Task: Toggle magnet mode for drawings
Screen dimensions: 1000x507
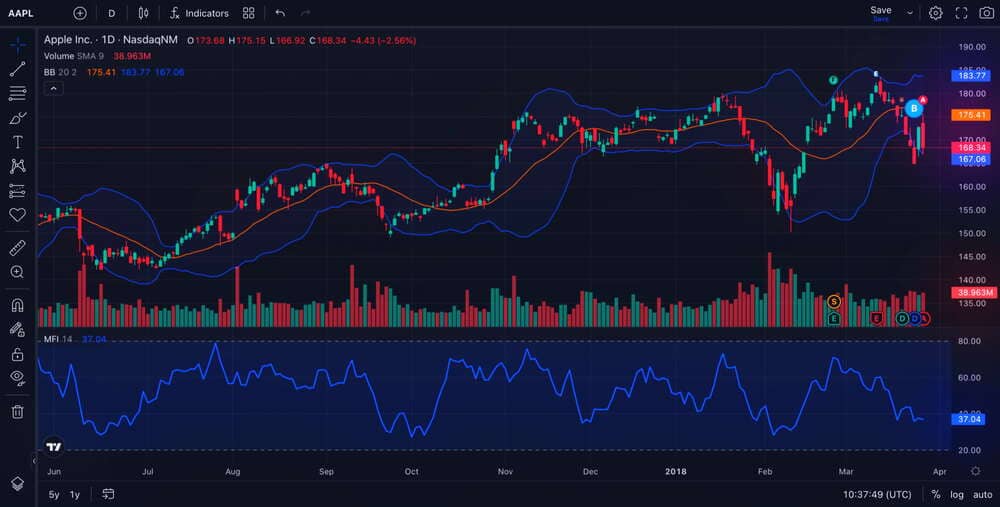Action: pos(17,305)
